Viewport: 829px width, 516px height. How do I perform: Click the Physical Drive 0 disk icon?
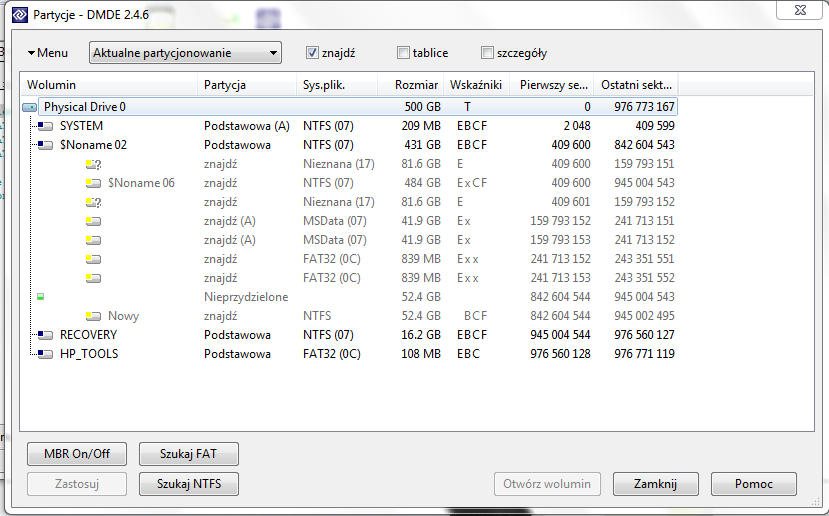tap(30, 107)
